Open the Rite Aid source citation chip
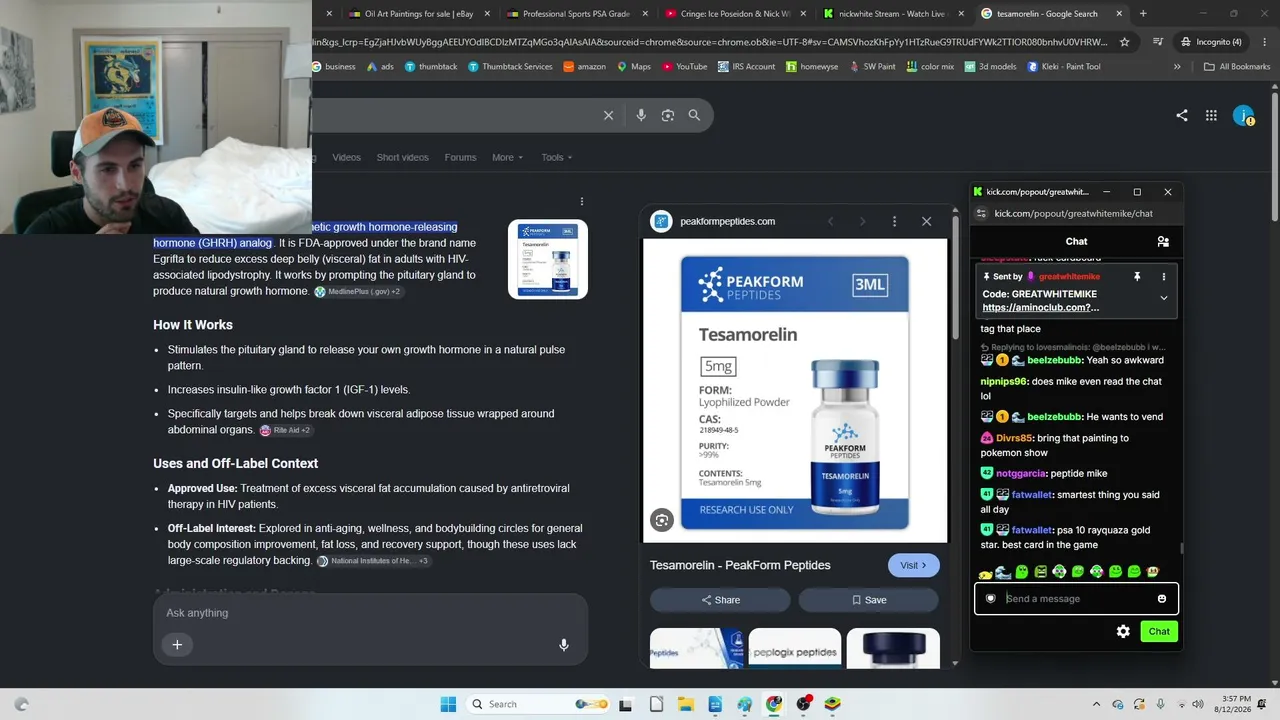Screen dimensions: 1280x720 (286, 430)
